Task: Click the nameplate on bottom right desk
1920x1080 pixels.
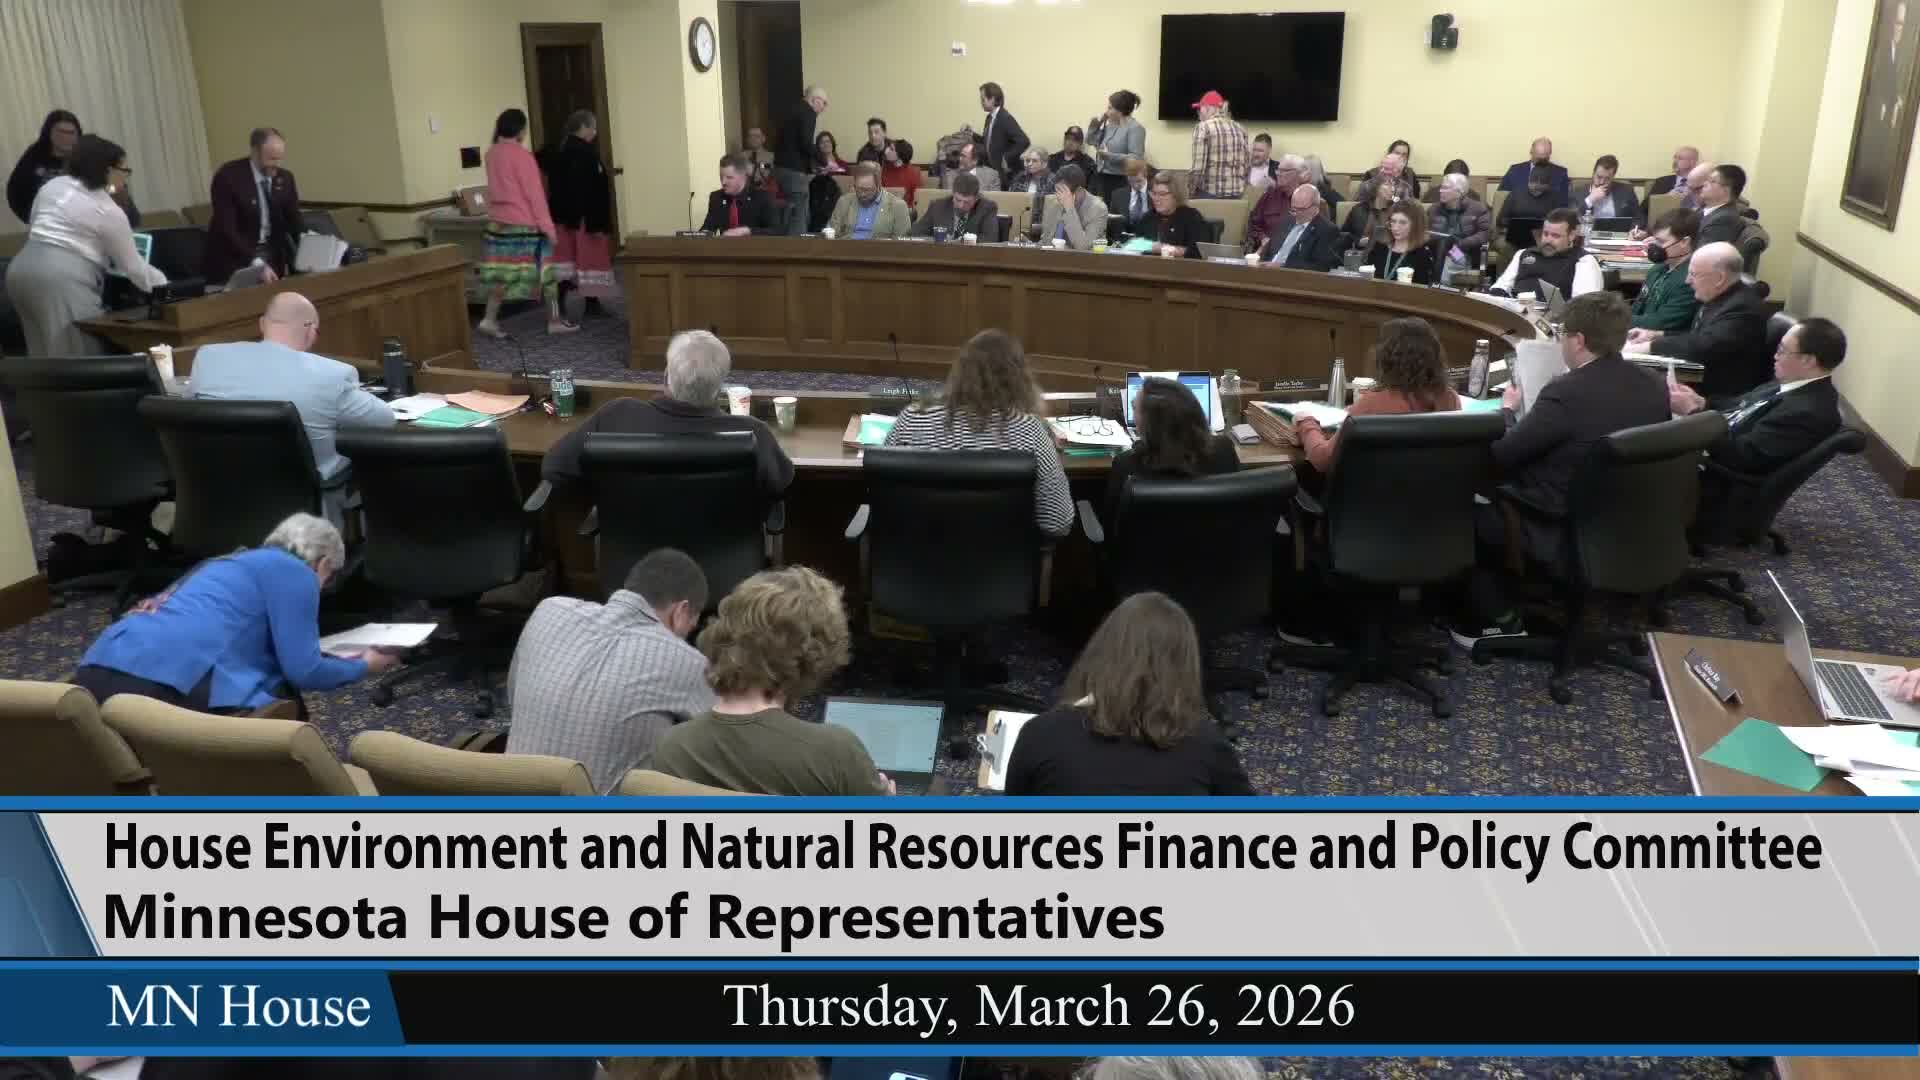Action: point(1711,674)
